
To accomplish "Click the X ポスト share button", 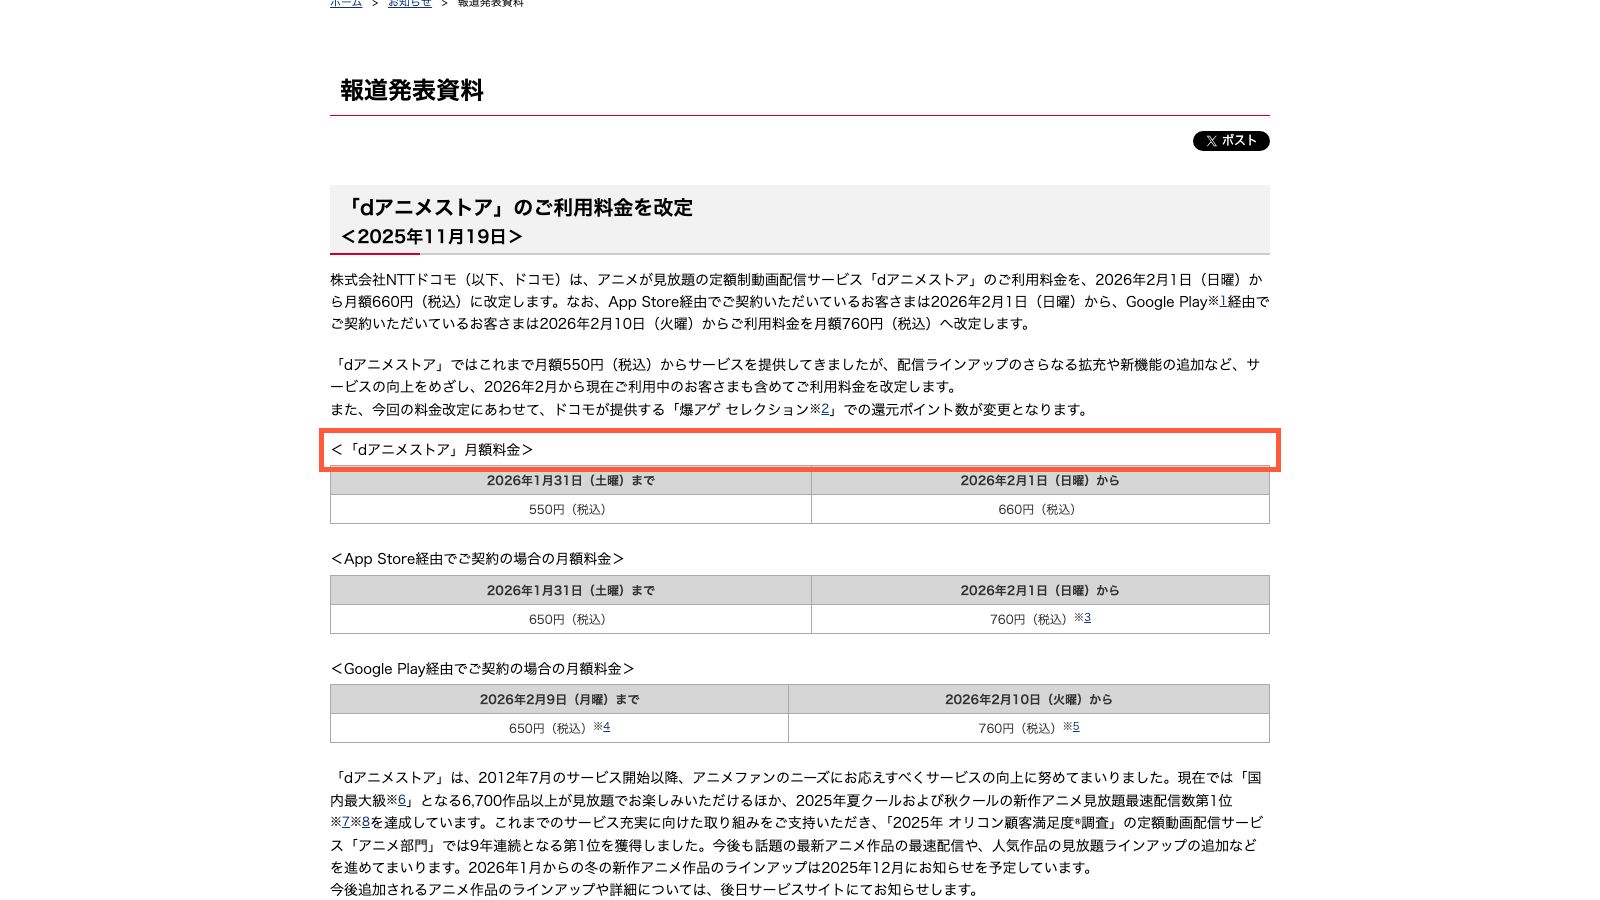I will click(x=1231, y=141).
